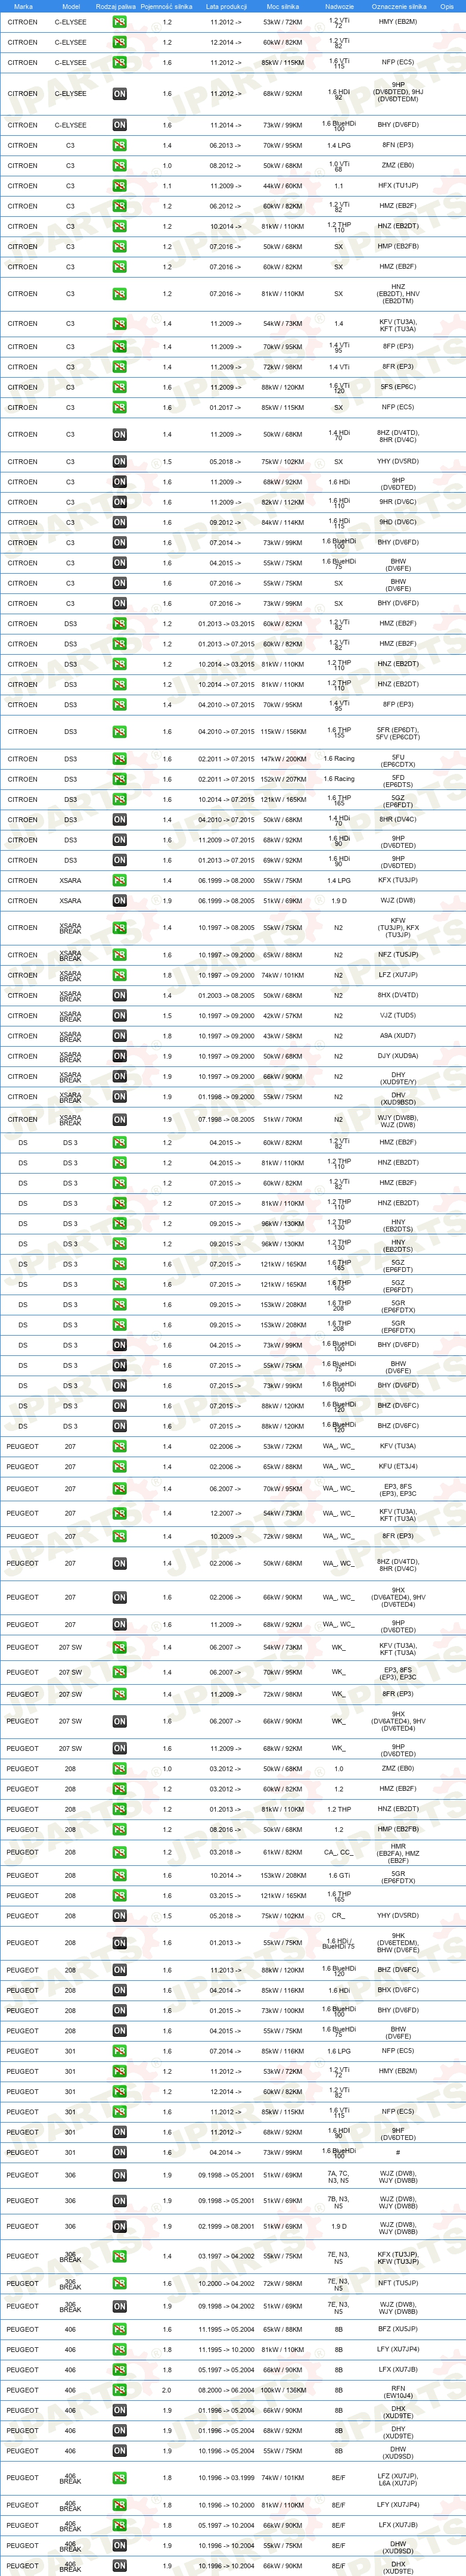Click ON icon in XSARA BREAK A9A (XUD7) row
The image size is (466, 2576).
pyautogui.click(x=119, y=1036)
